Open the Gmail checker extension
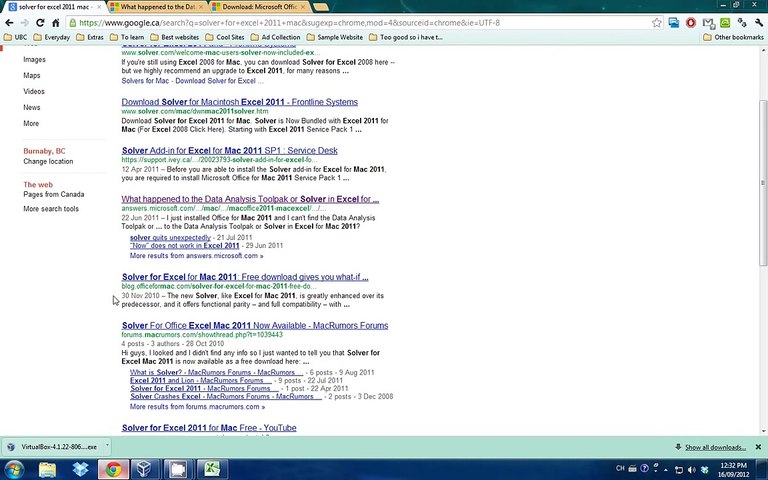This screenshot has width=768, height=480. click(x=708, y=23)
